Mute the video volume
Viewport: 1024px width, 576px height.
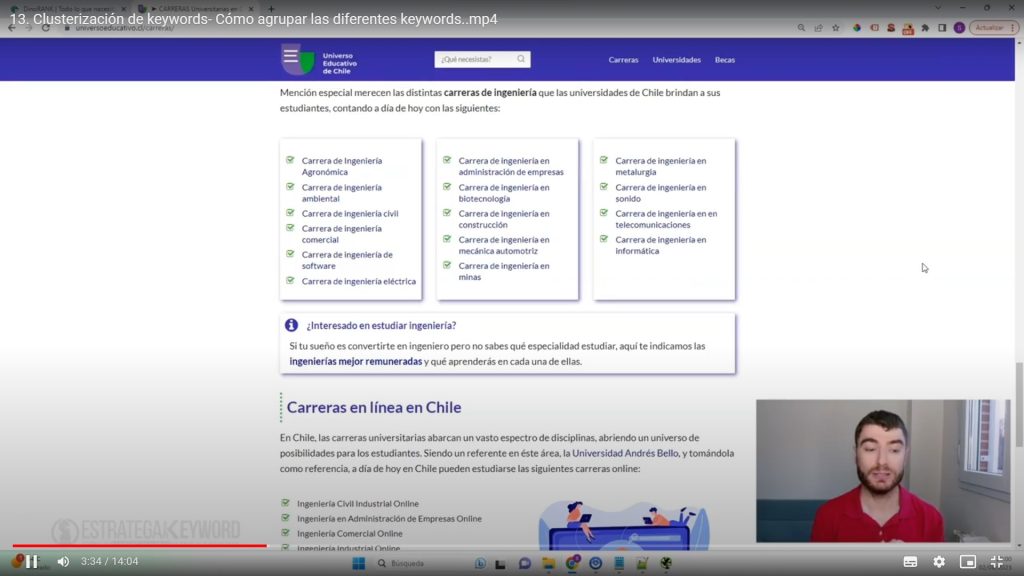click(x=63, y=562)
